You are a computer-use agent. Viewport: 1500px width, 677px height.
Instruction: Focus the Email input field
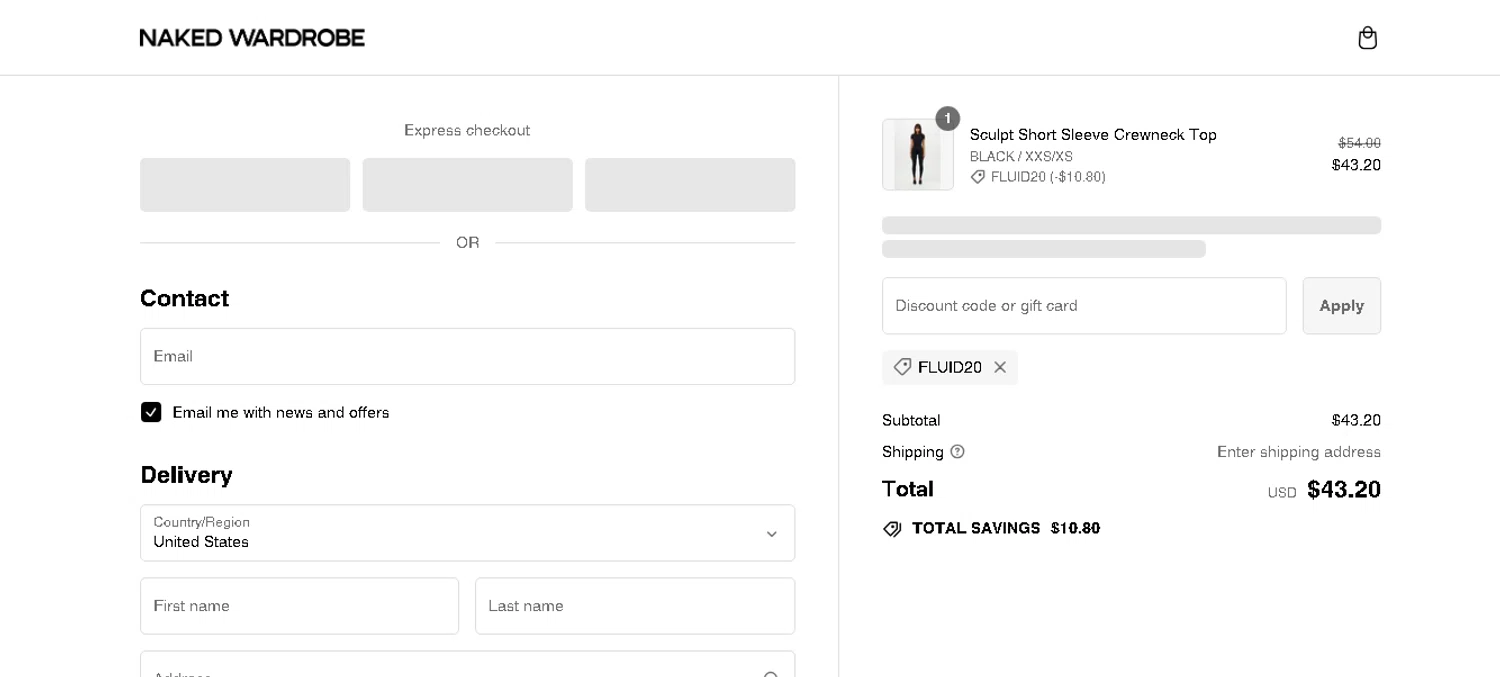click(467, 356)
